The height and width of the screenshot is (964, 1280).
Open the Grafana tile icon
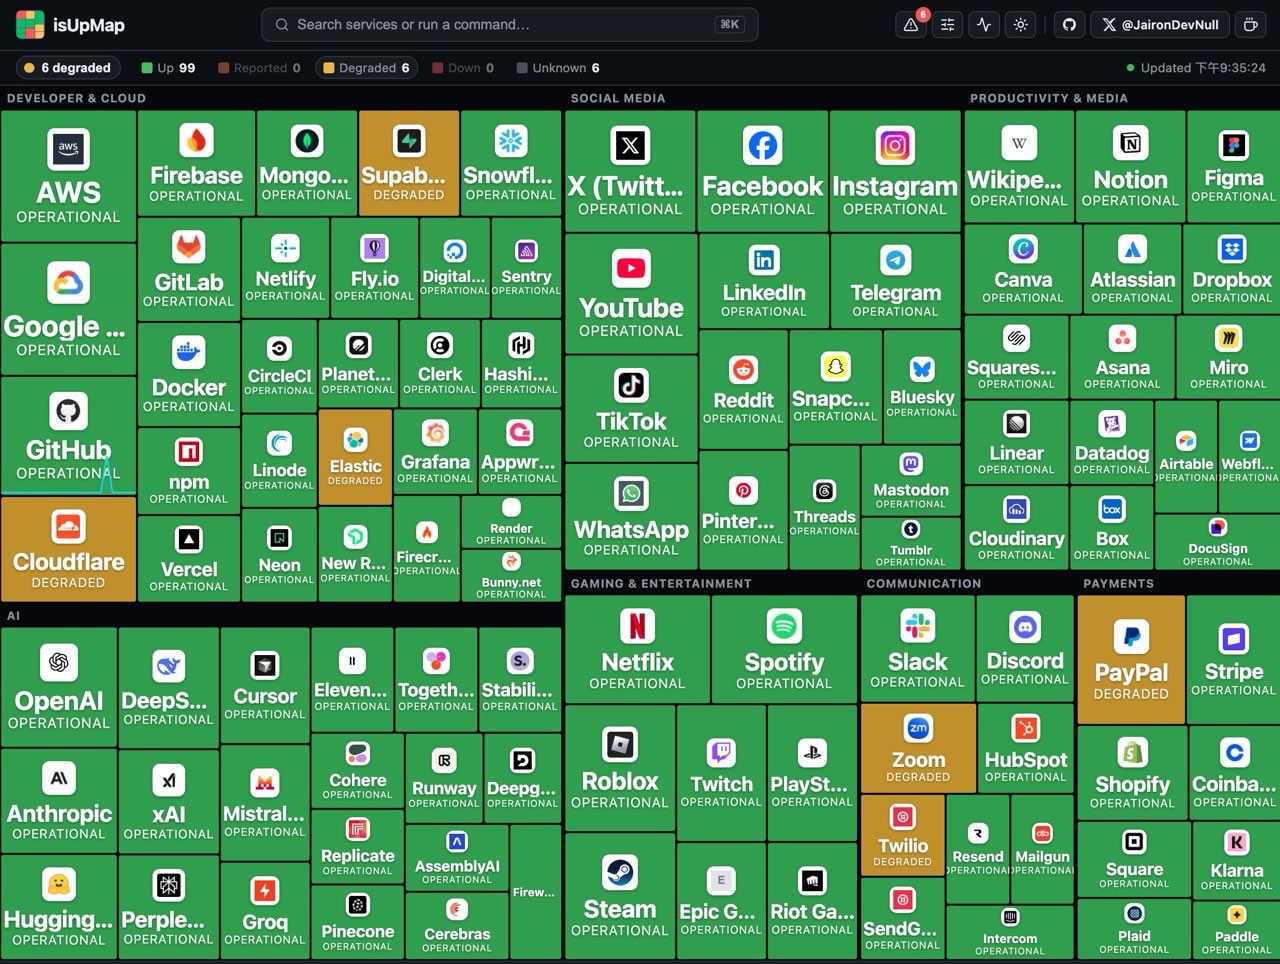coord(435,433)
